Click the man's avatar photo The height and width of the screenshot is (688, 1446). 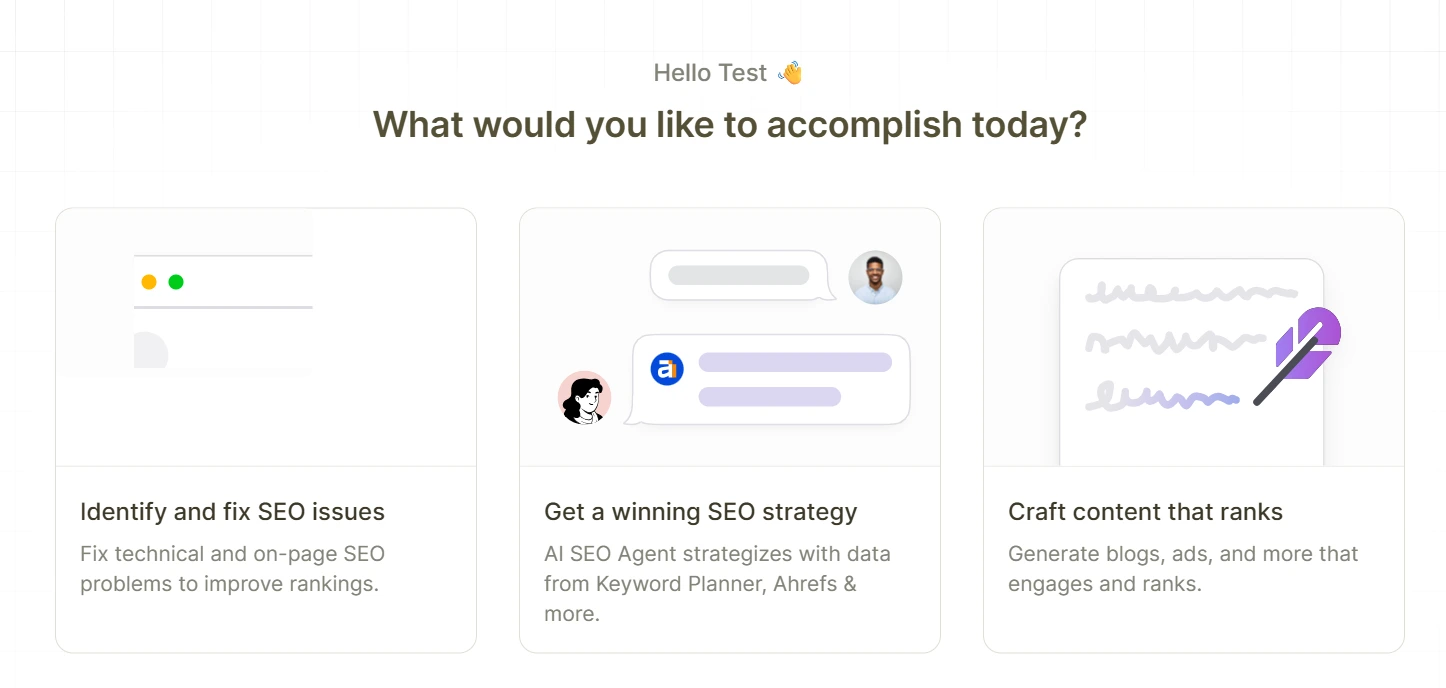875,277
